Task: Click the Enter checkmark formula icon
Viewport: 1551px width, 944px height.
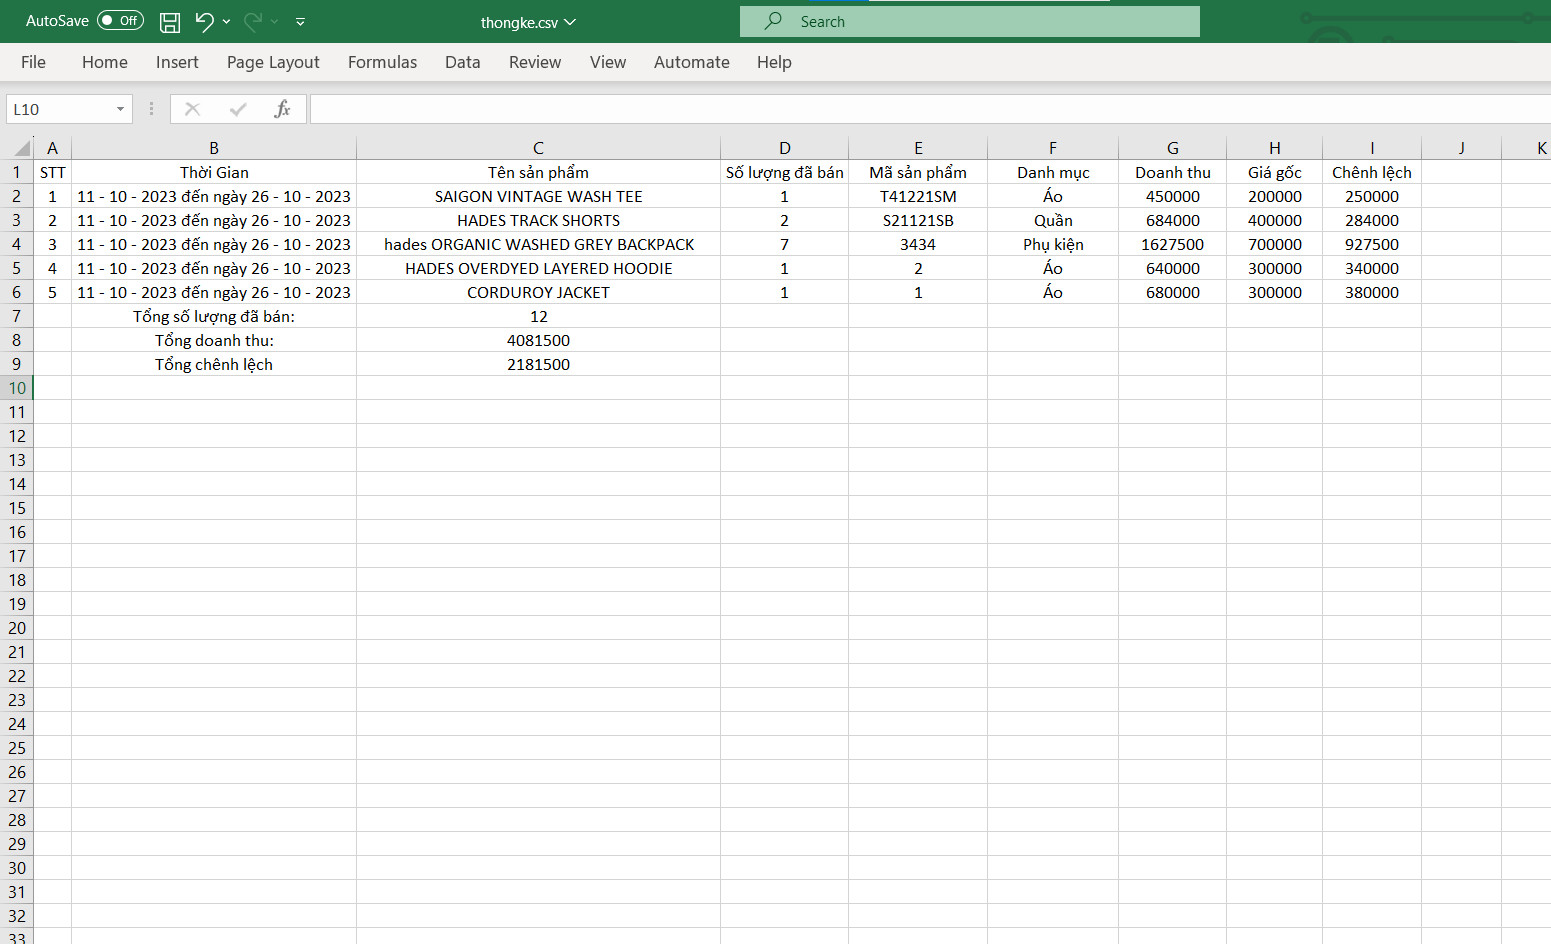Action: (x=238, y=109)
